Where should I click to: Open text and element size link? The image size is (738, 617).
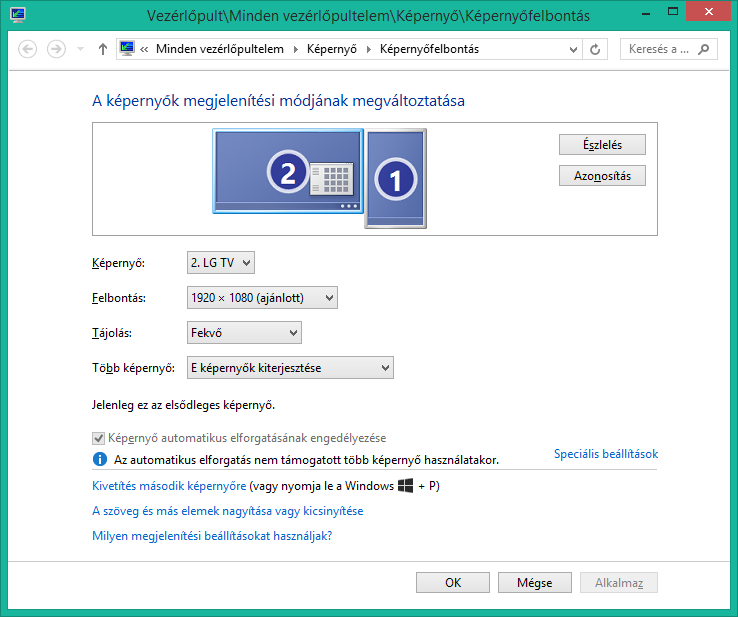pos(228,511)
